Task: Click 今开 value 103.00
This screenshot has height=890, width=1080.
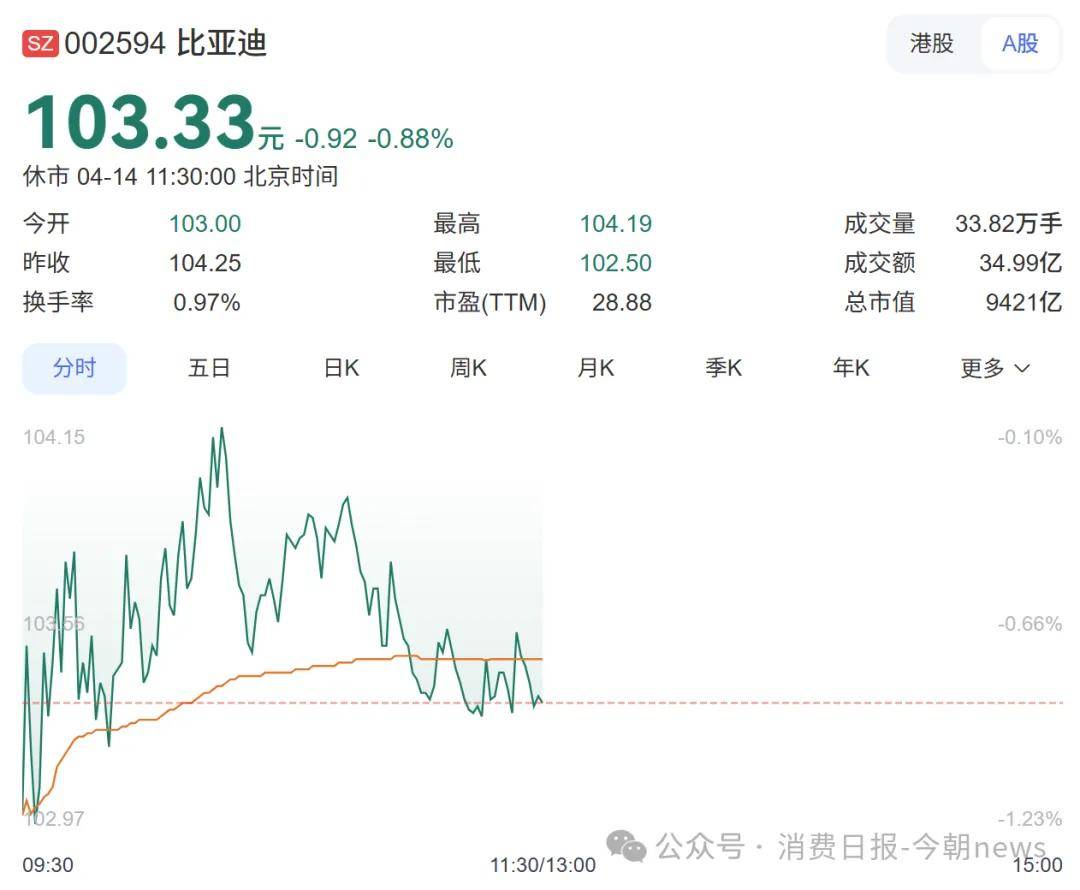Action: pos(205,224)
